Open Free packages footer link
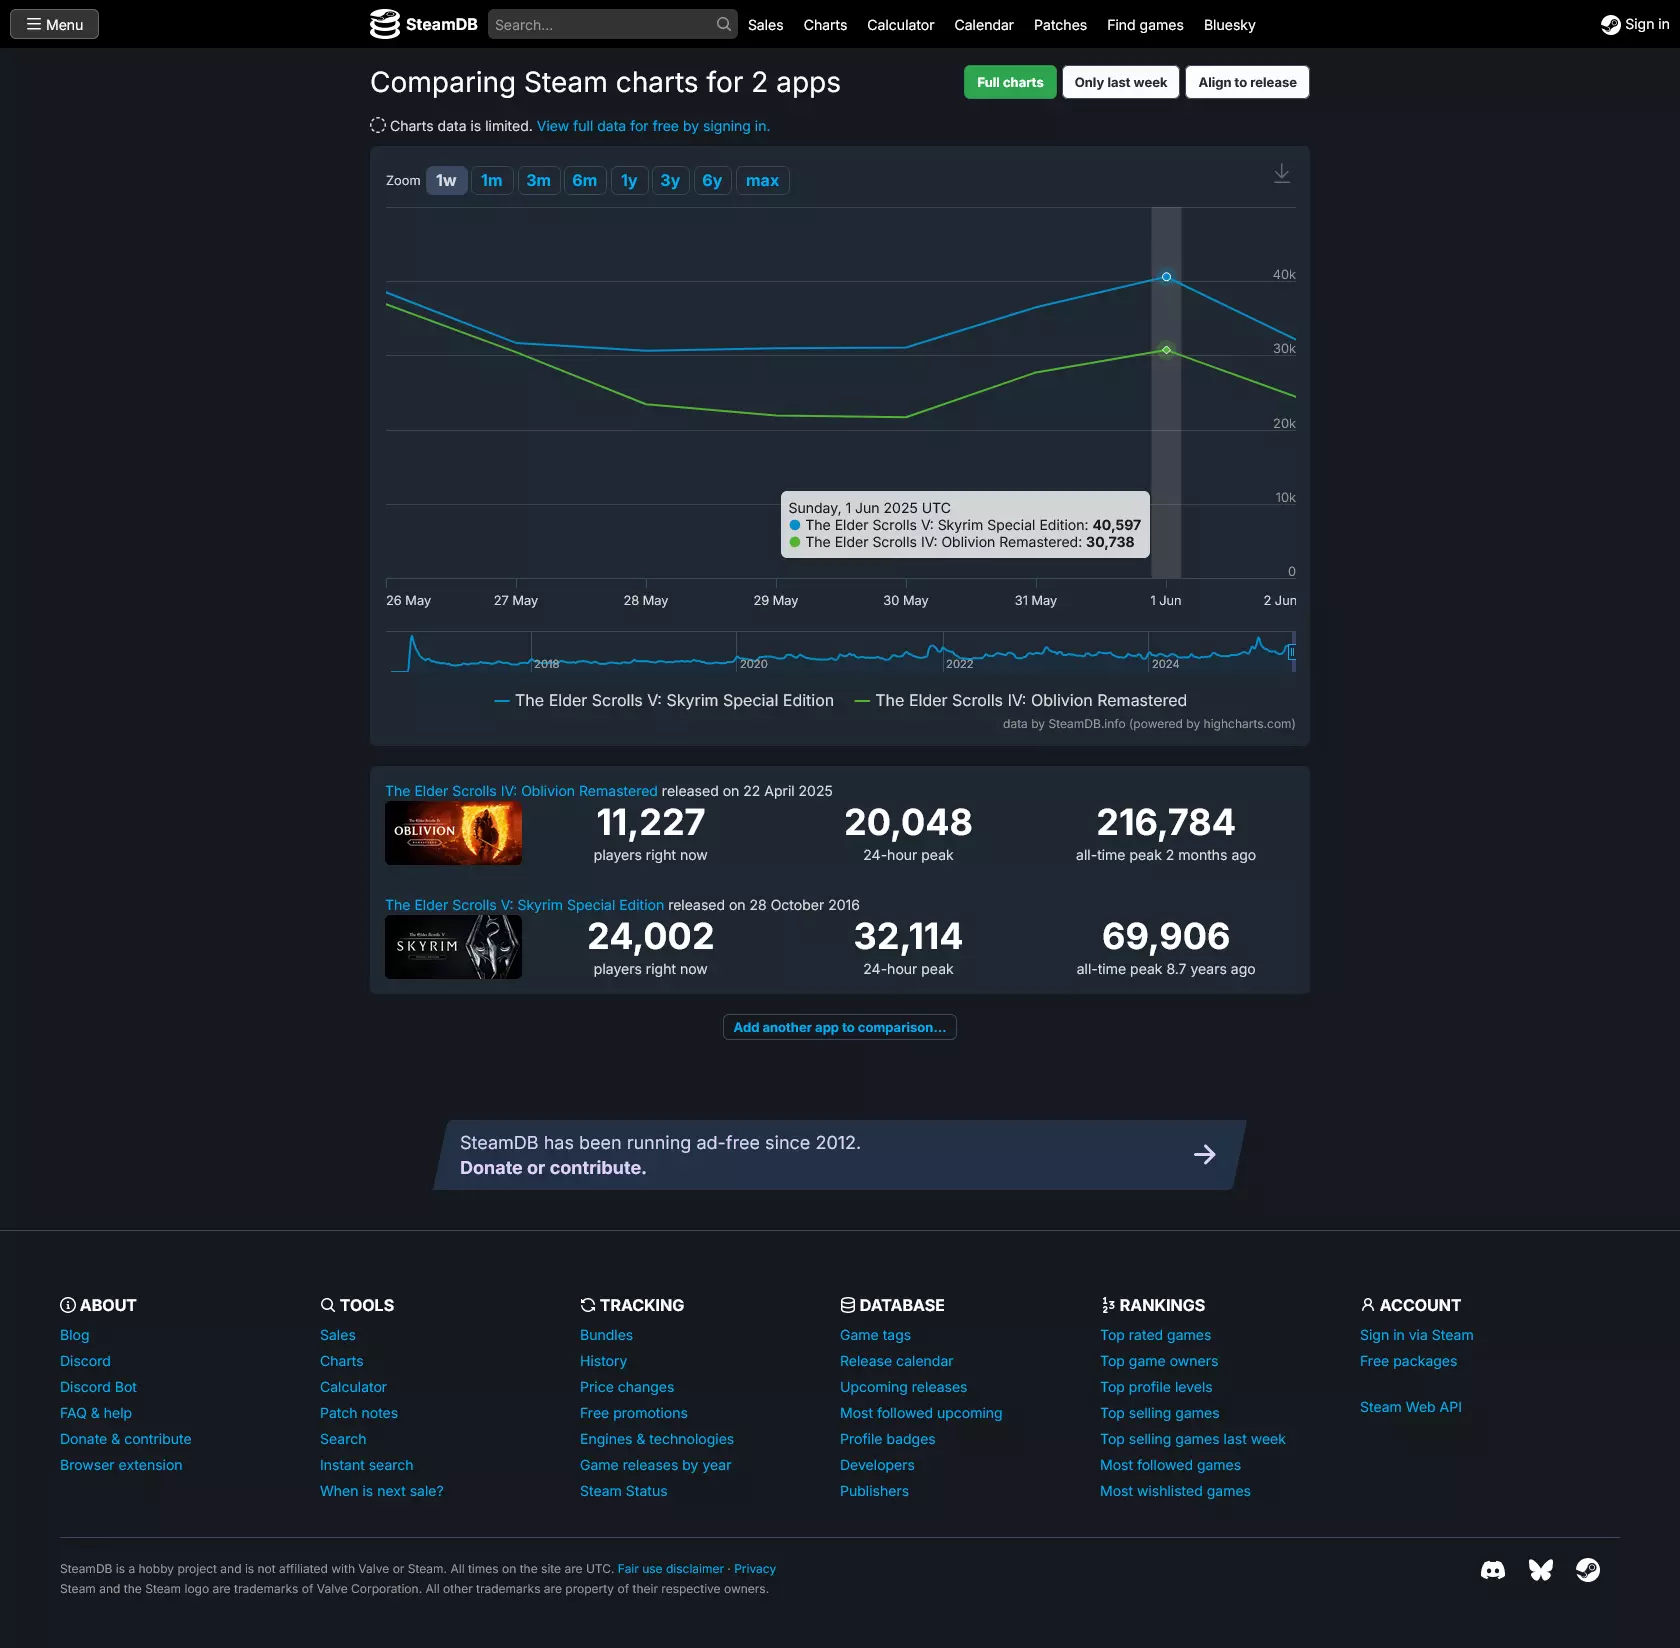 1408,1361
